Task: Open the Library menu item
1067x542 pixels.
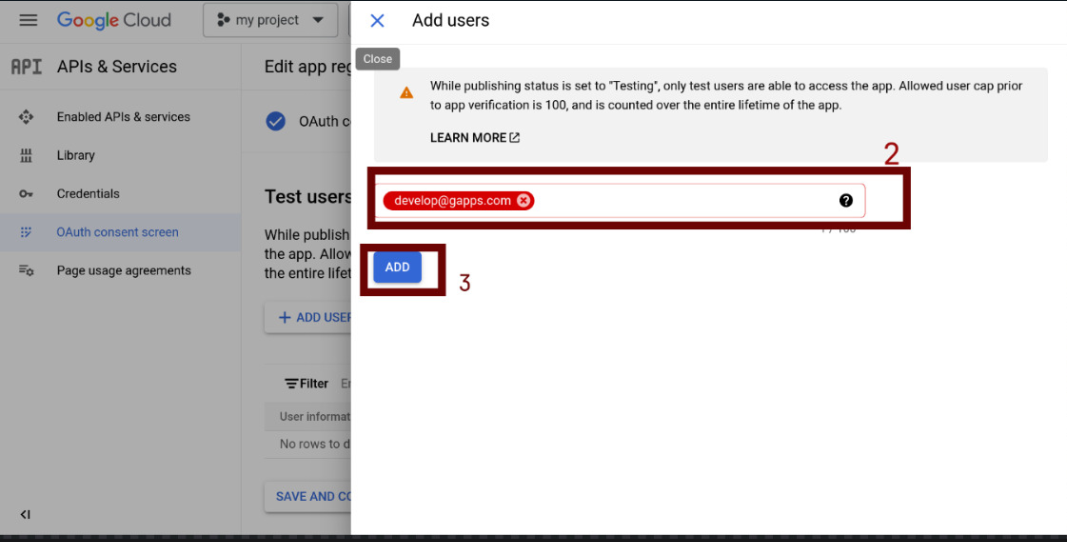Action: (76, 156)
